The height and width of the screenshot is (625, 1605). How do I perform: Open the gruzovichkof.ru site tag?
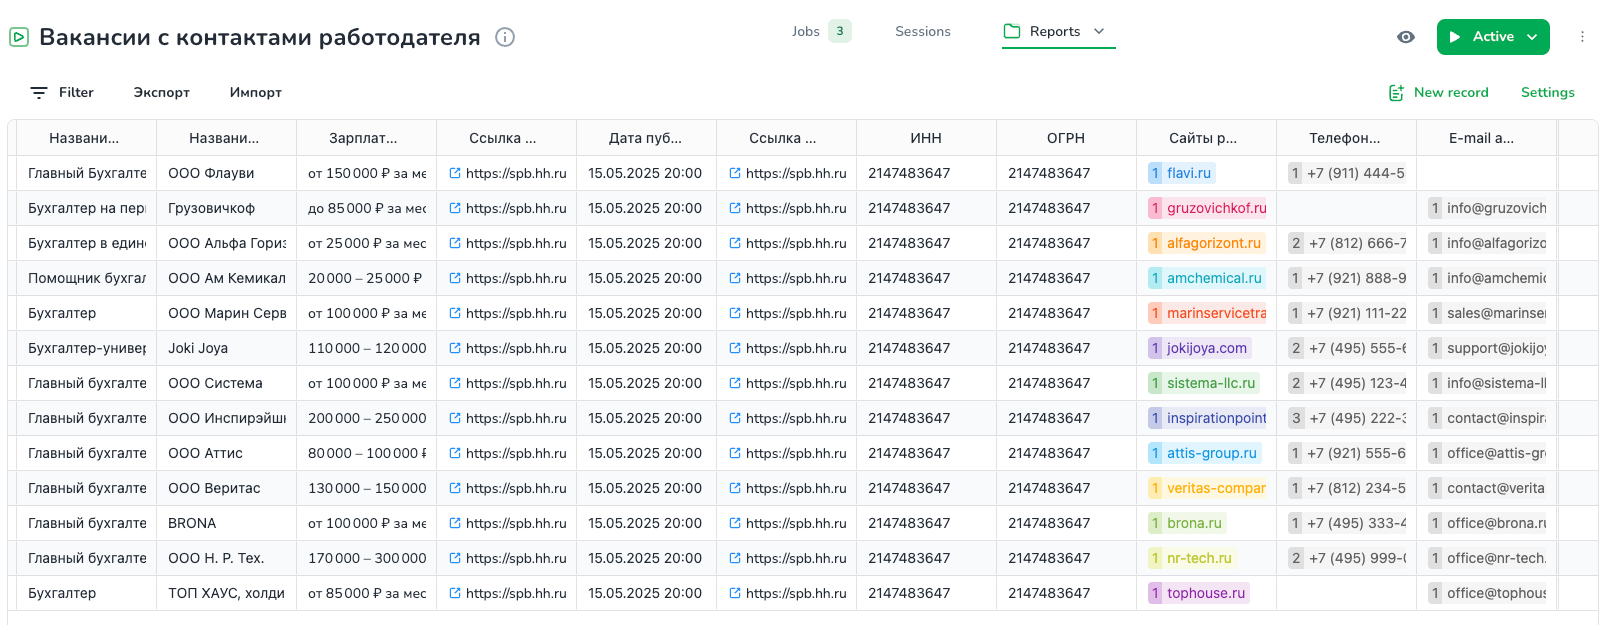point(1208,208)
